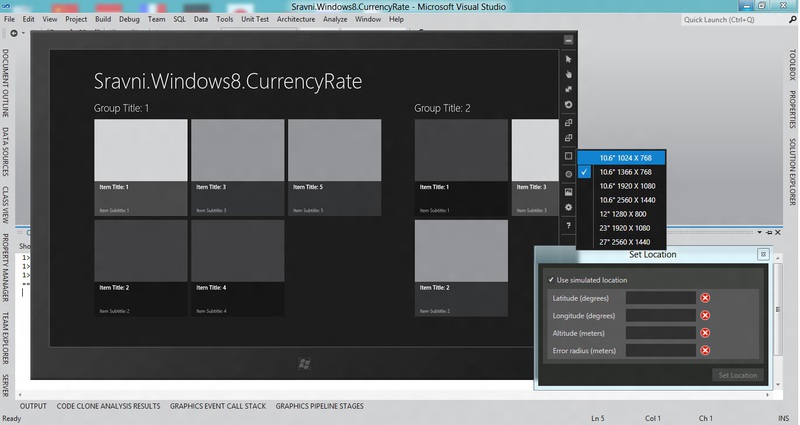The height and width of the screenshot is (425, 800).
Task: Click inside the Quick Launch search box
Action: tap(733, 19)
